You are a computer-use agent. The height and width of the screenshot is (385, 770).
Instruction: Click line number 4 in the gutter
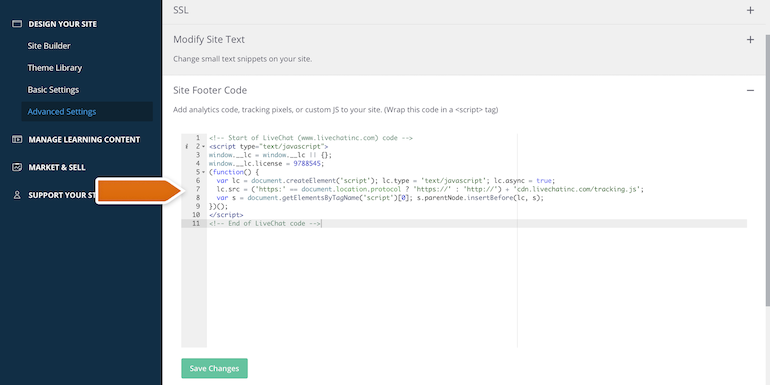tap(197, 164)
